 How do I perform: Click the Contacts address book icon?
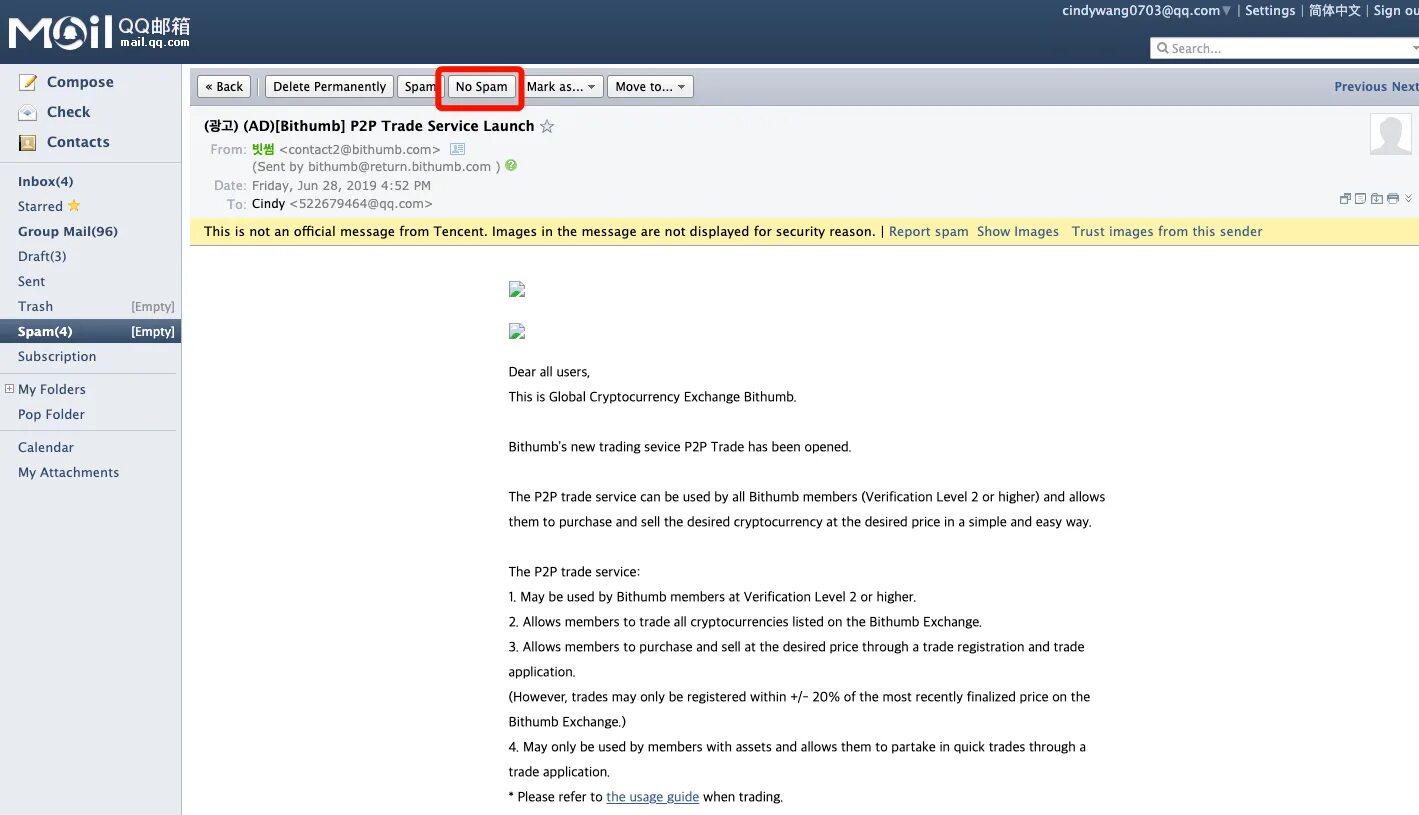pyautogui.click(x=28, y=142)
